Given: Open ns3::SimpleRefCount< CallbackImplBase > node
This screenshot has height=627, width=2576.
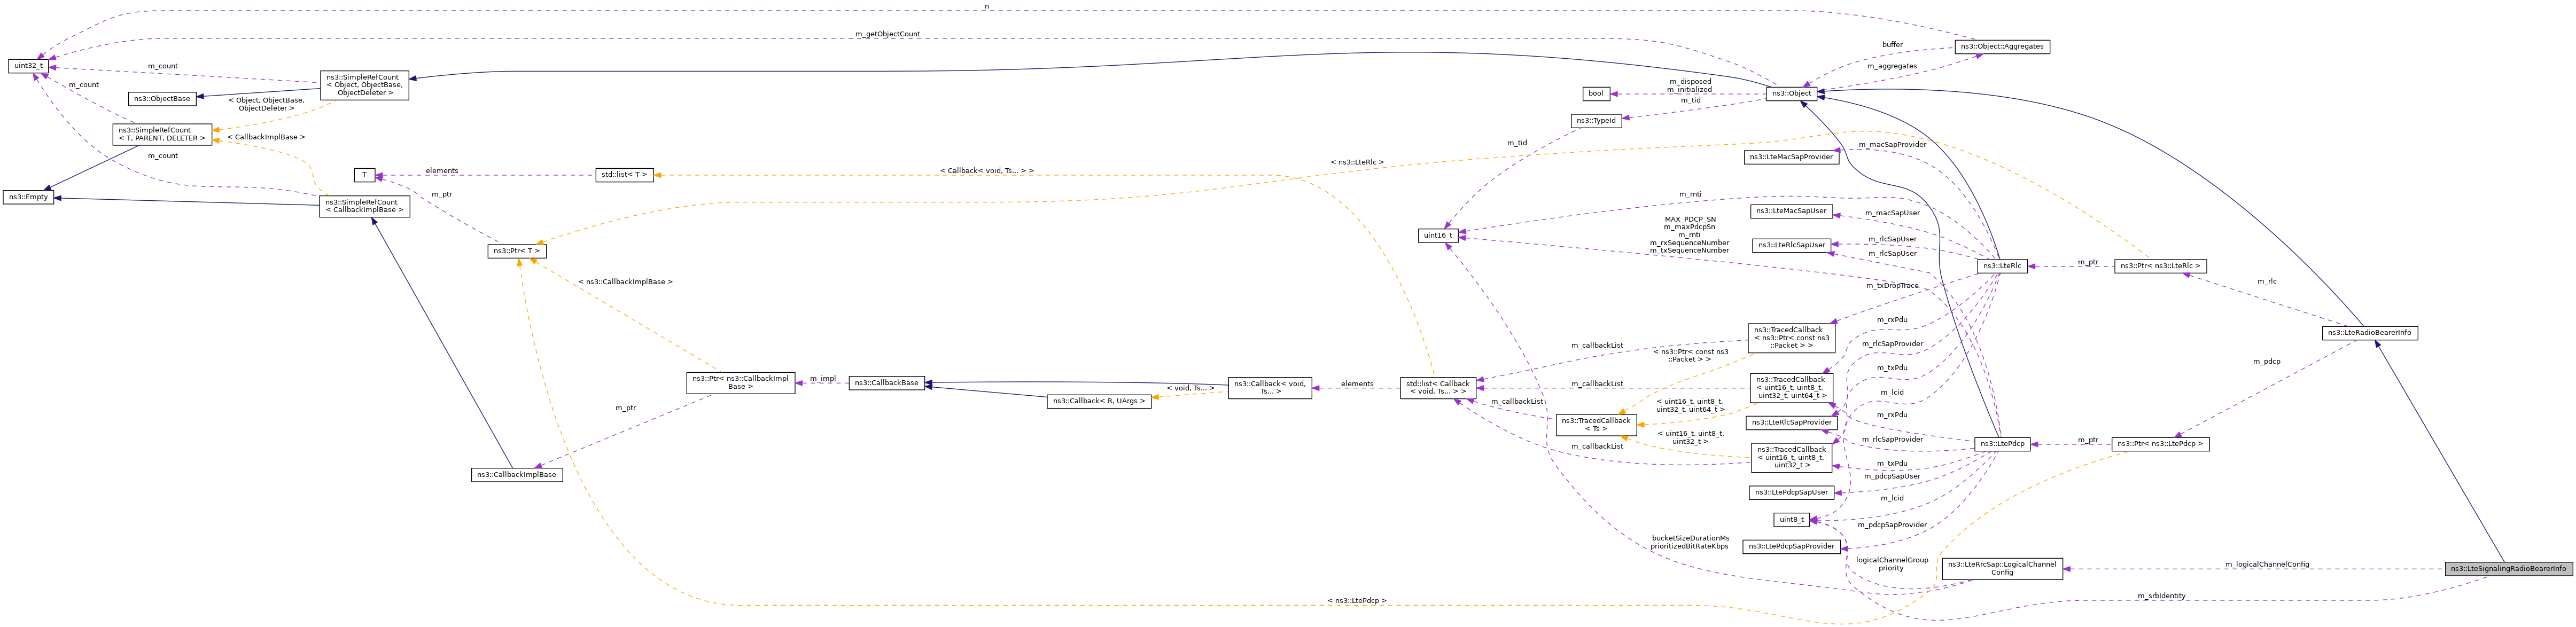Looking at the screenshot, I should [364, 206].
